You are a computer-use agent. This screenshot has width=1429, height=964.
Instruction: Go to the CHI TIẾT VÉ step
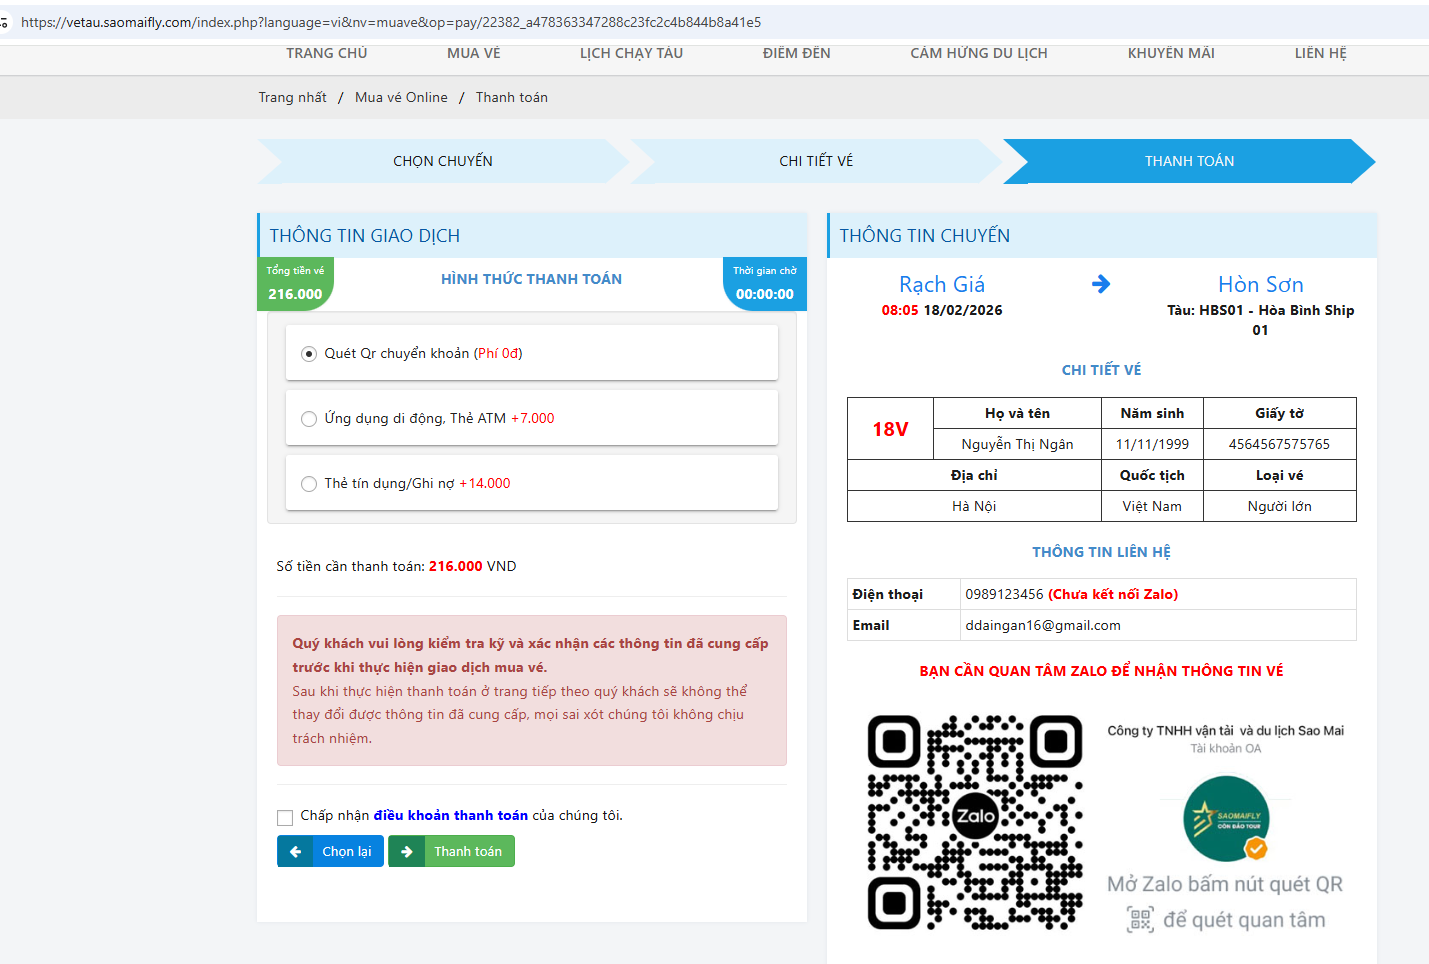tap(816, 161)
